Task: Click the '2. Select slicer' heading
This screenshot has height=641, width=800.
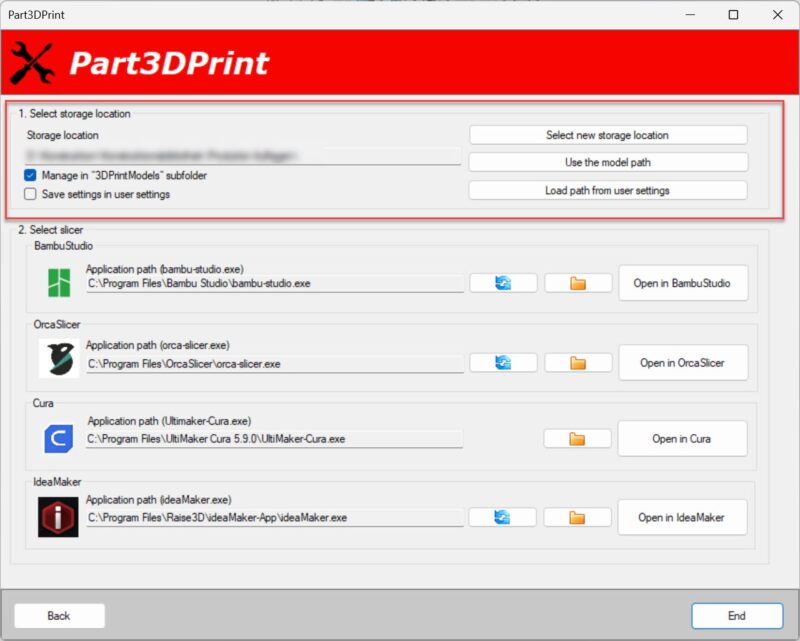Action: pos(51,230)
